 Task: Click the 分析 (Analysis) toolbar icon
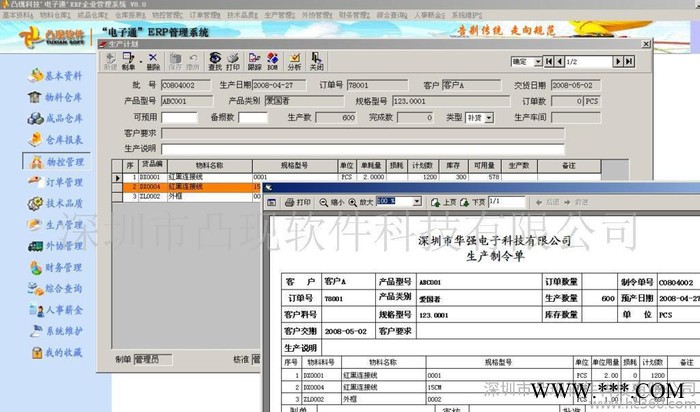294,61
